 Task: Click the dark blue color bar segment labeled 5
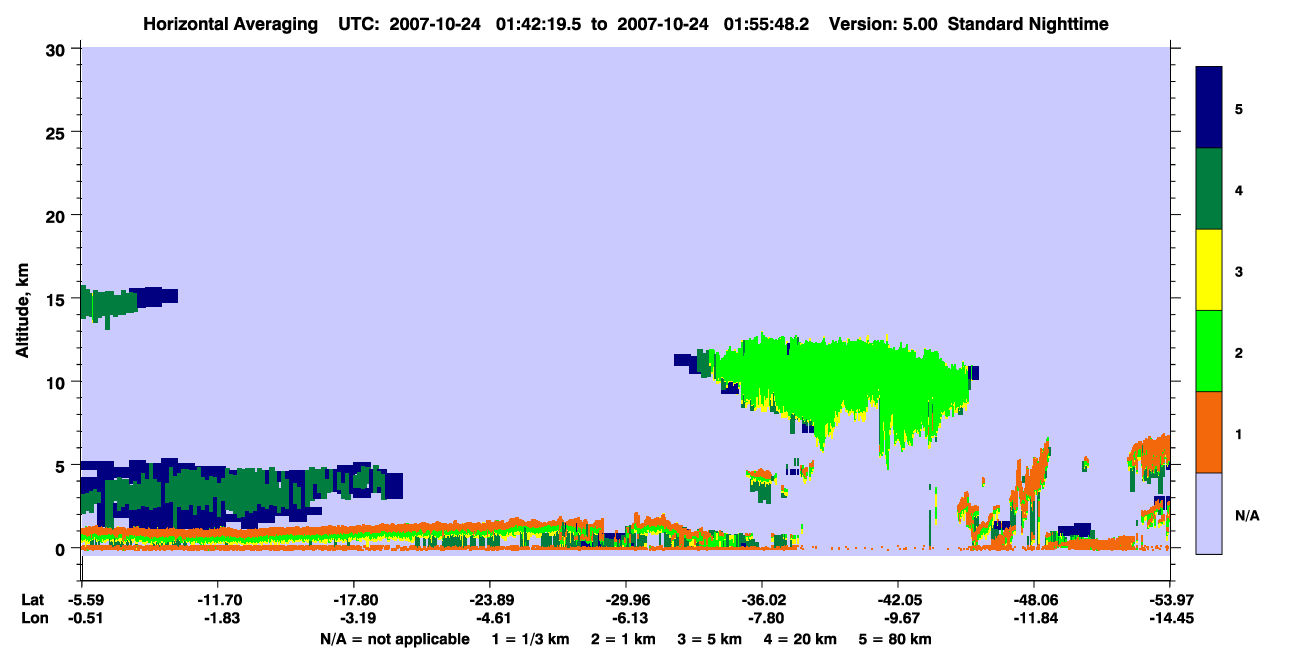point(1209,107)
